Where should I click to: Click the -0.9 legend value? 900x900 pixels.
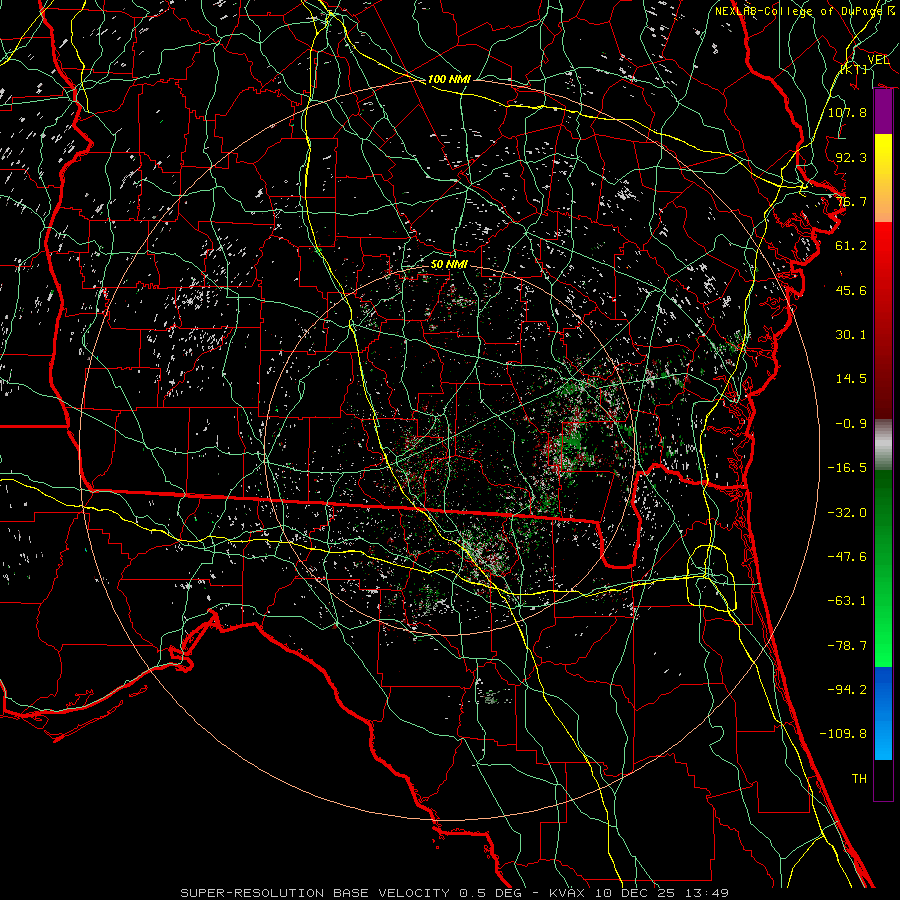[x=851, y=424]
